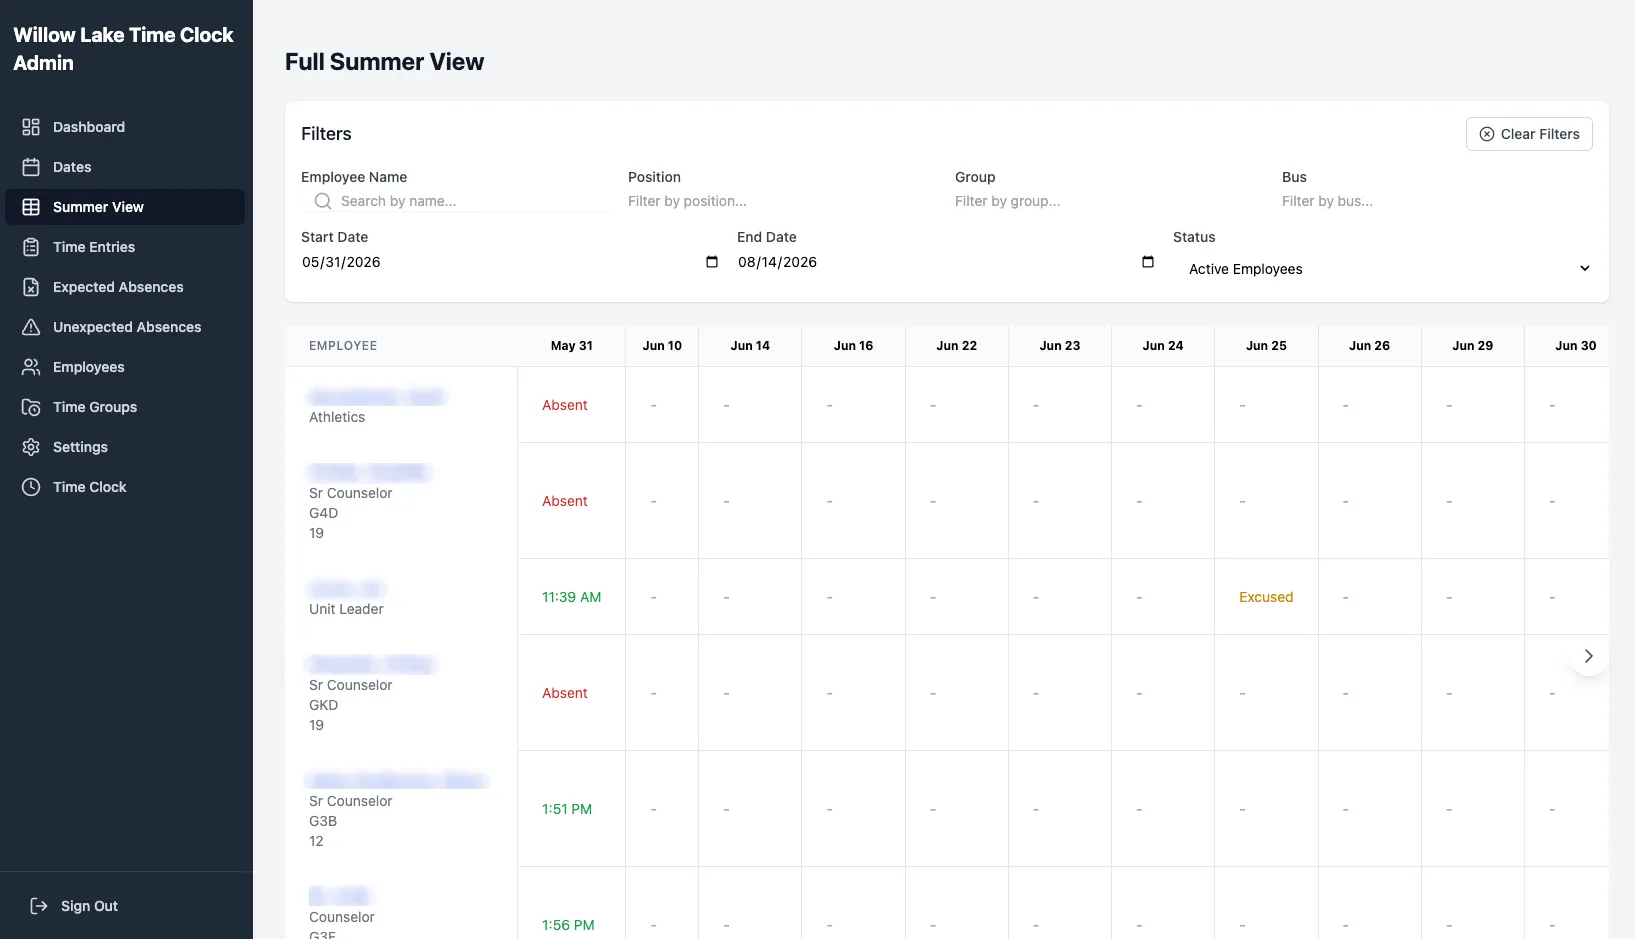Click the May 31 column header
Screen dimensions: 1635x939
(x=572, y=346)
